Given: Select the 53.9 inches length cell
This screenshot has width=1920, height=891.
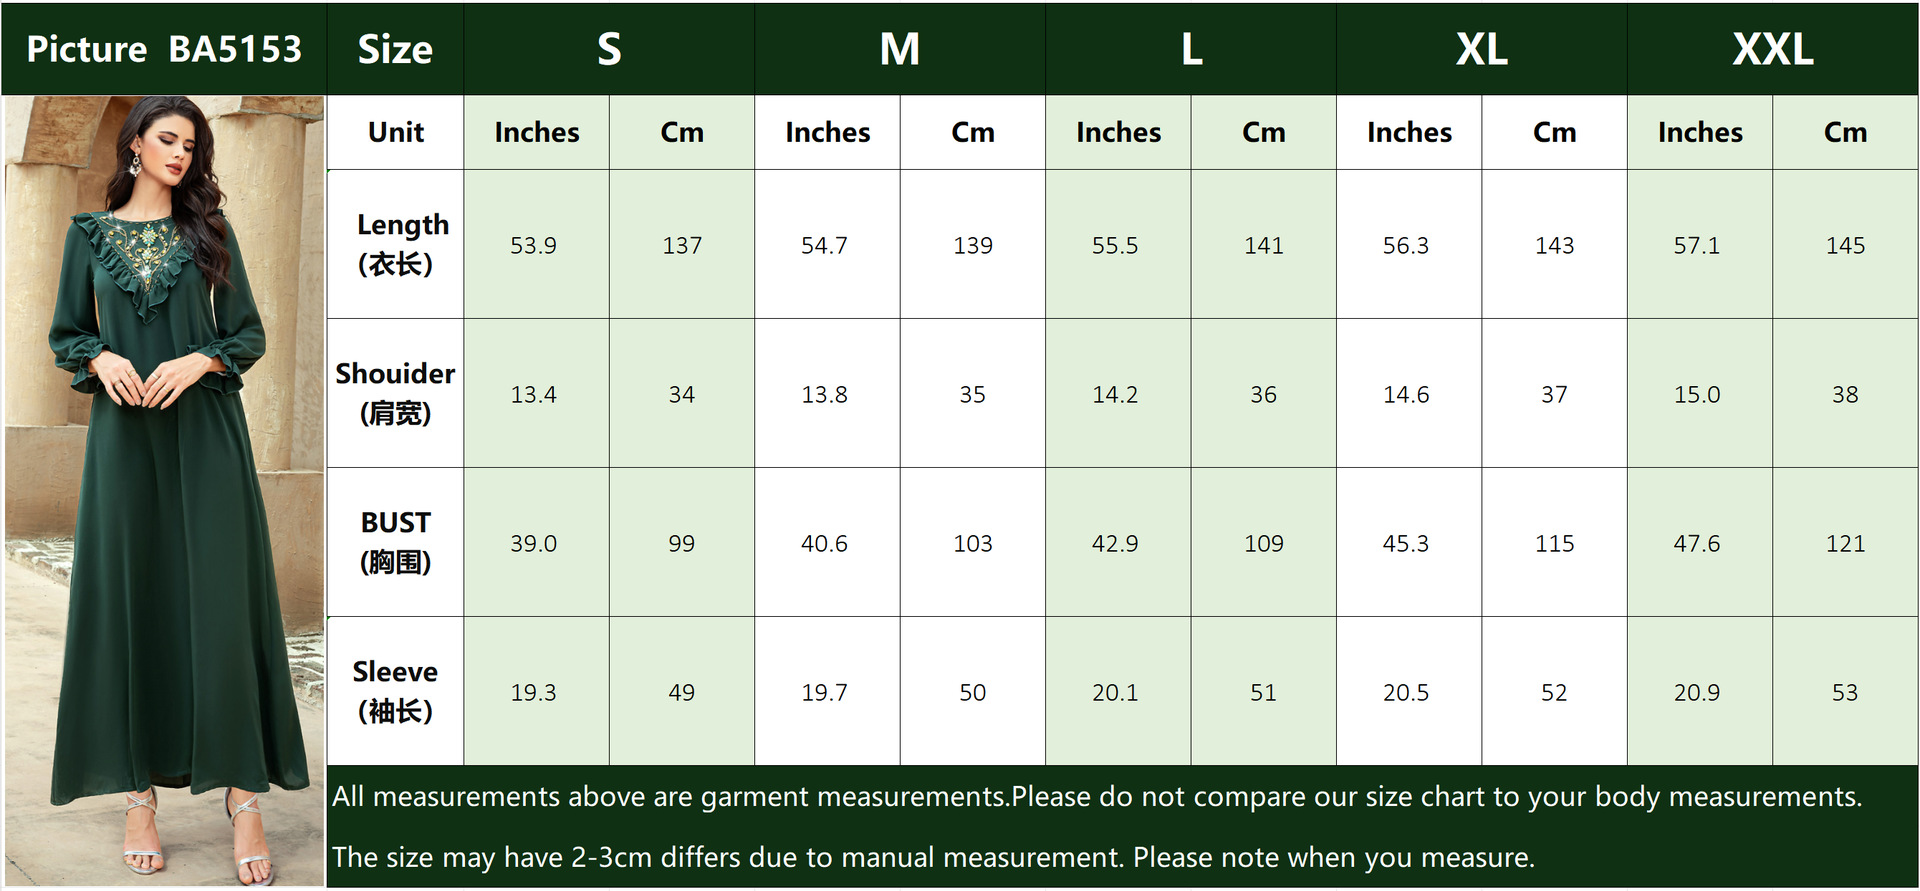Looking at the screenshot, I should [534, 245].
